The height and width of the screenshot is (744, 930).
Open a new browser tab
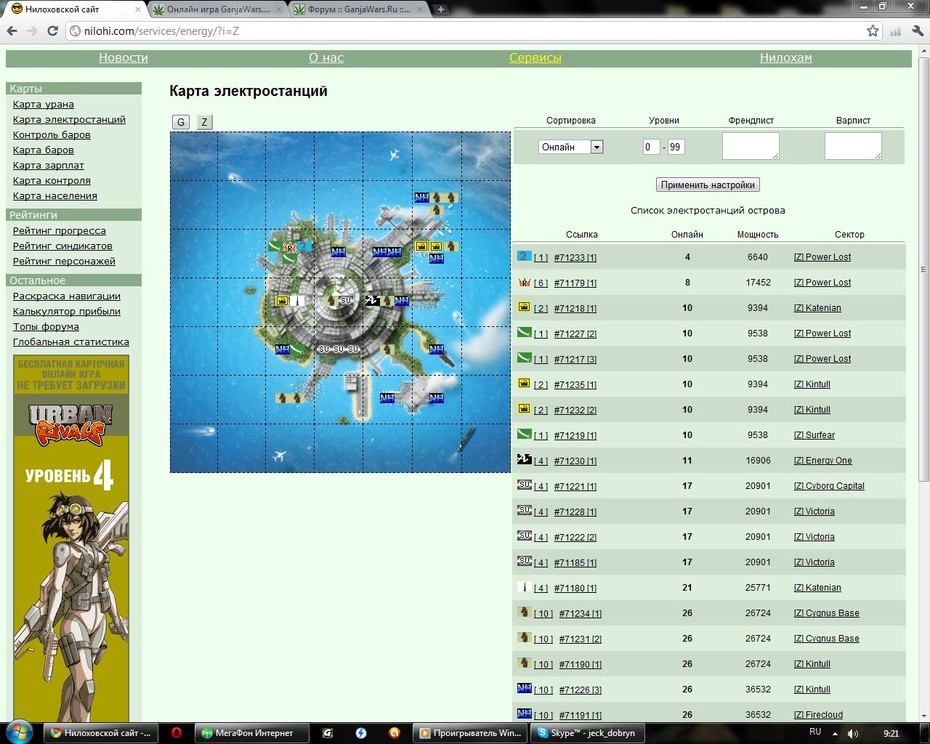click(441, 9)
